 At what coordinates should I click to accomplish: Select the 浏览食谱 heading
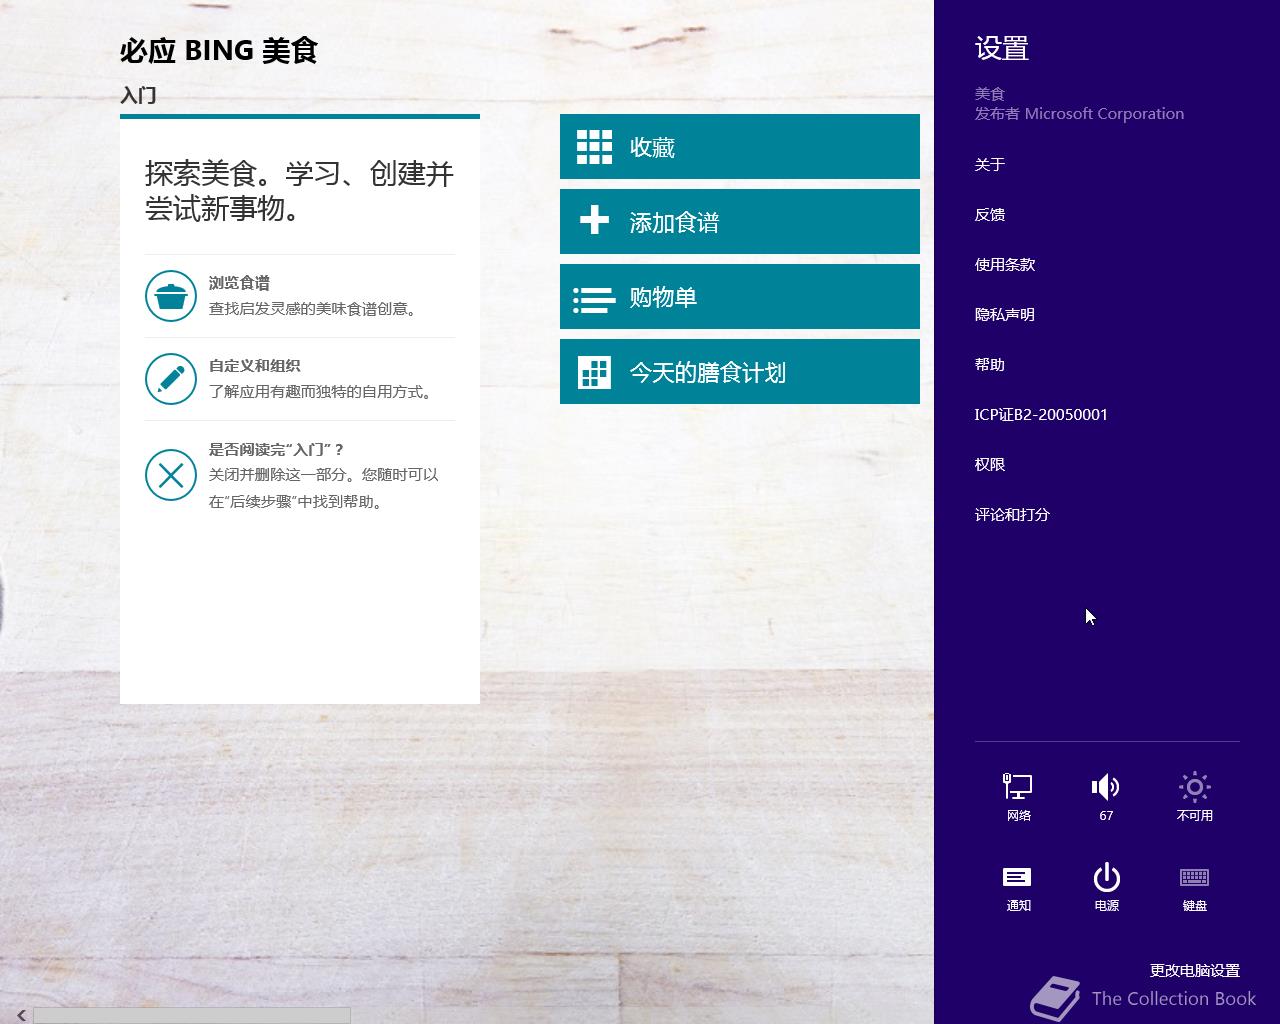239,283
